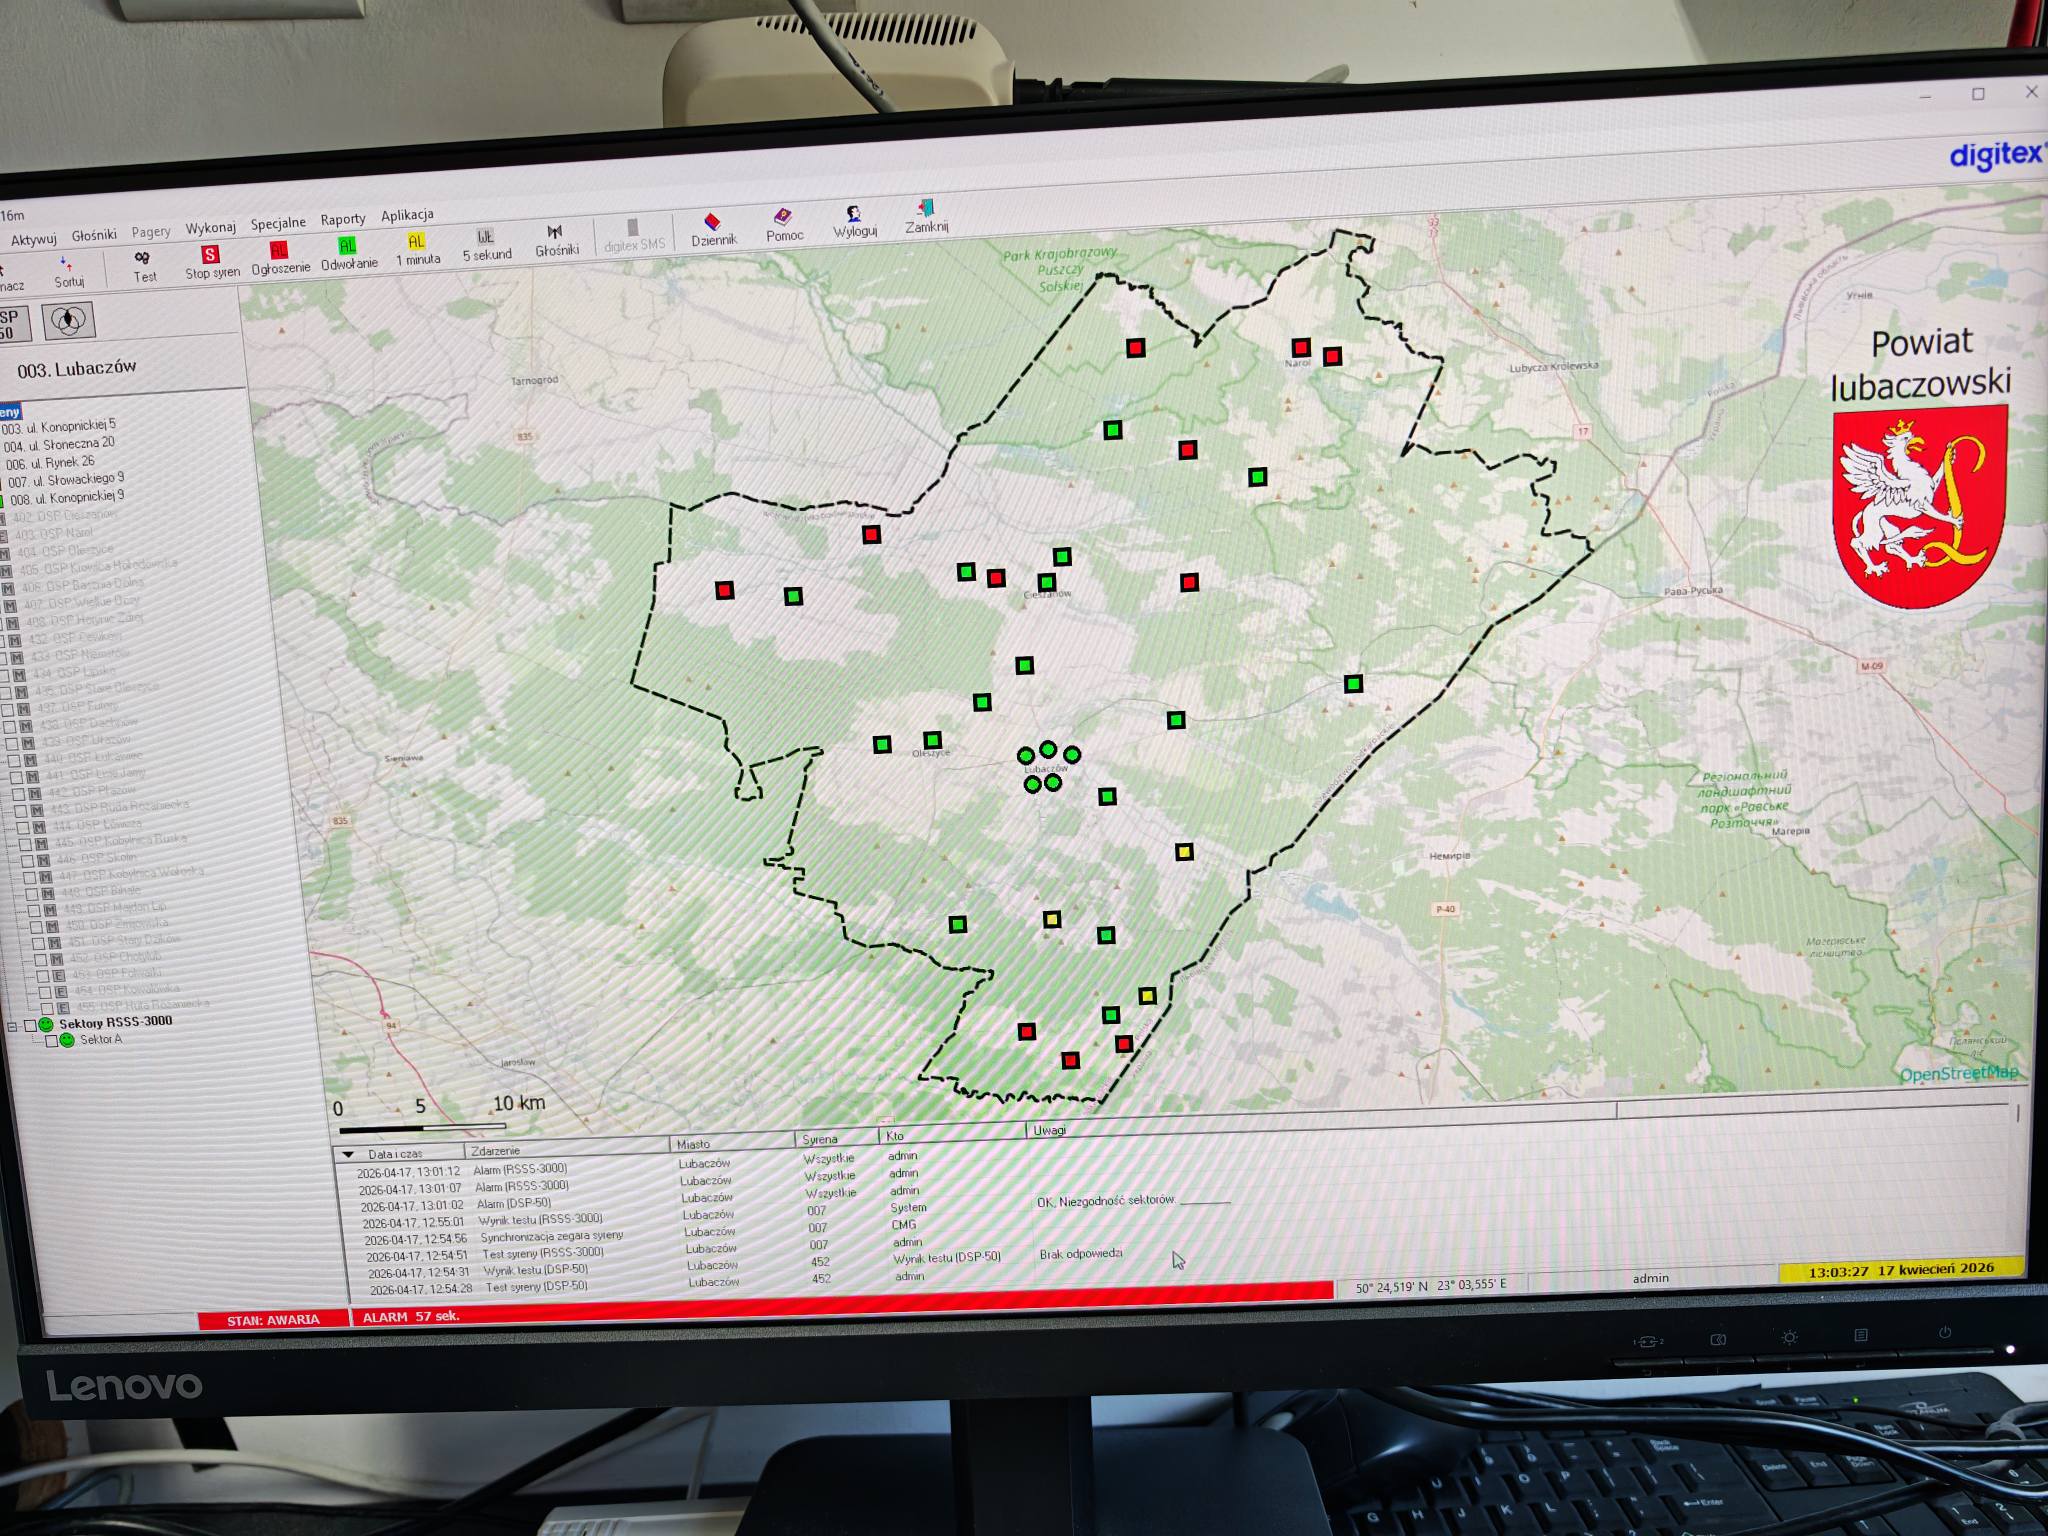Viewport: 2048px width, 1536px height.
Task: Open the Pomoc help icon
Action: tap(783, 217)
